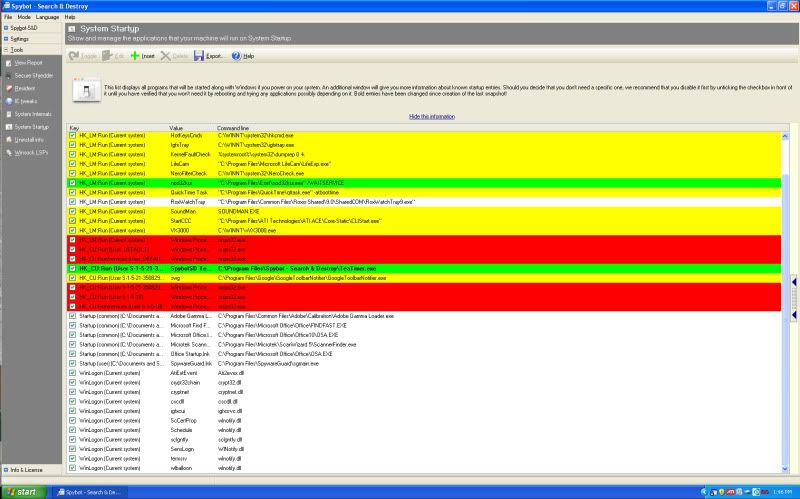Select the WinLogon cryptnet row
Image resolution: width=800 pixels, height=499 pixels.
click(424, 392)
